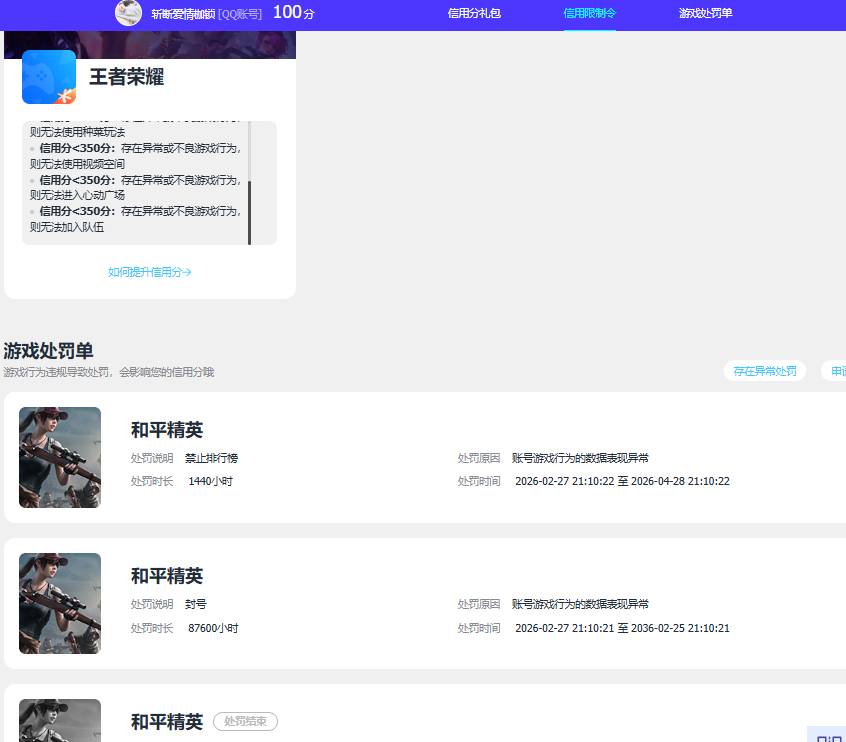846x742 pixels.
Task: Click 和平精英 title in 禁止排行榜 card
Action: tap(167, 430)
